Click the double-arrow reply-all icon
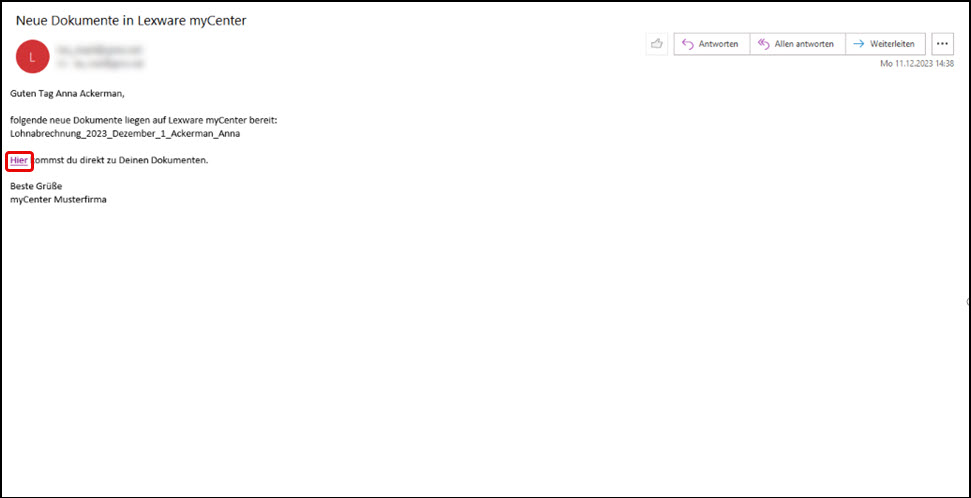 pyautogui.click(x=764, y=44)
